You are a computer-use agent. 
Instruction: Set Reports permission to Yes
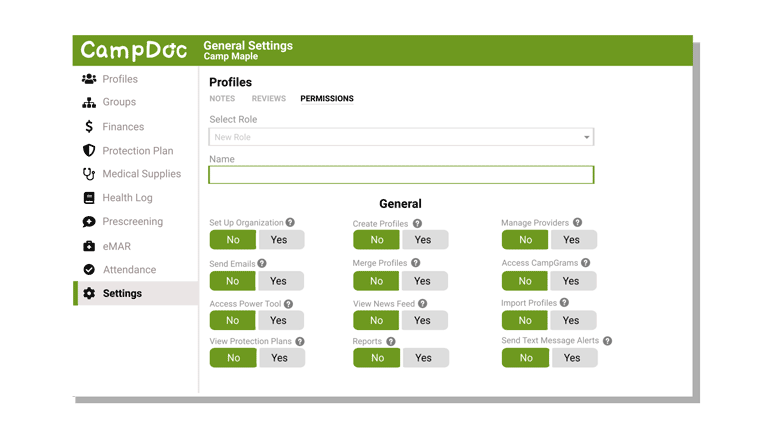pos(425,358)
